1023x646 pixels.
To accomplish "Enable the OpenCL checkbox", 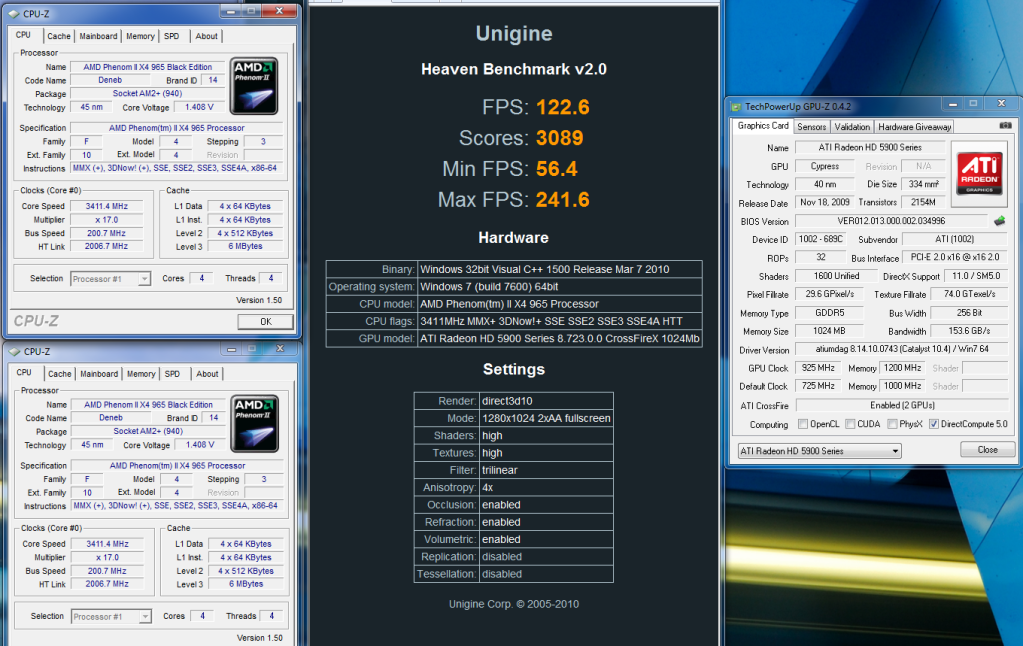I will point(804,424).
